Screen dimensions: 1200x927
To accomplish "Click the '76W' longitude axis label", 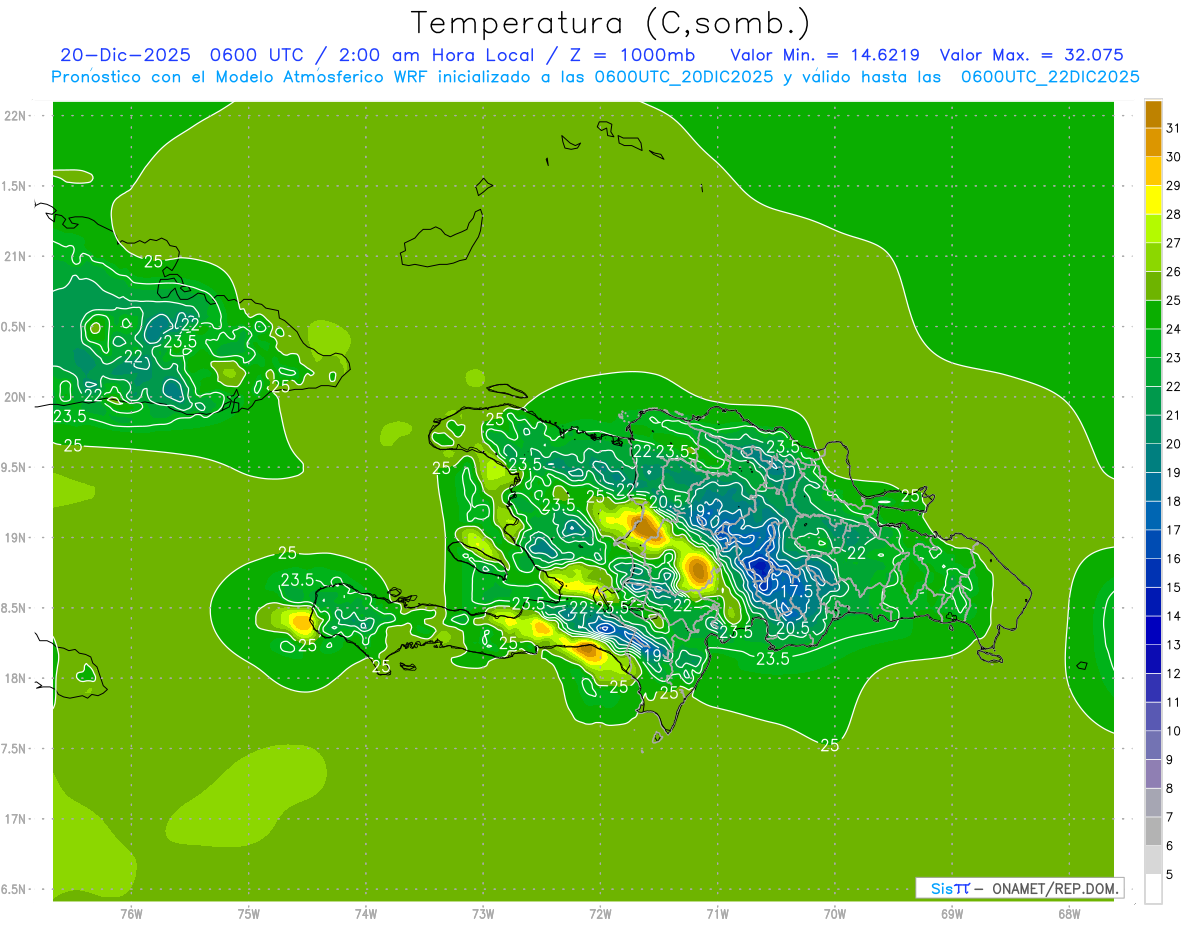I will (131, 914).
